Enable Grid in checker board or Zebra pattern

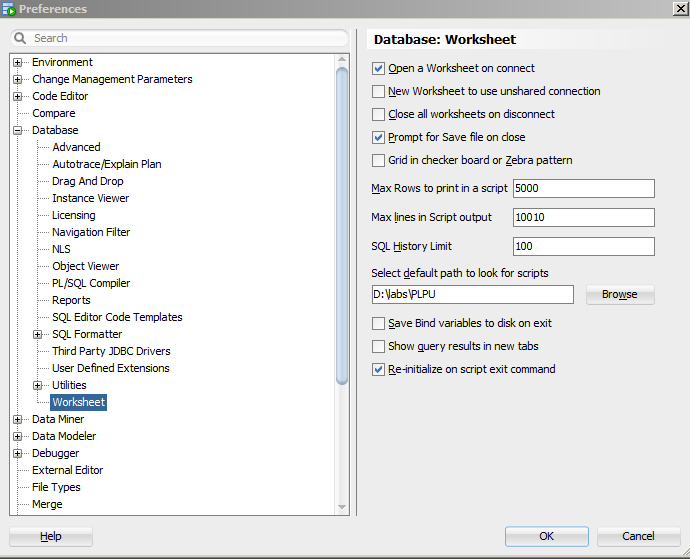378,160
